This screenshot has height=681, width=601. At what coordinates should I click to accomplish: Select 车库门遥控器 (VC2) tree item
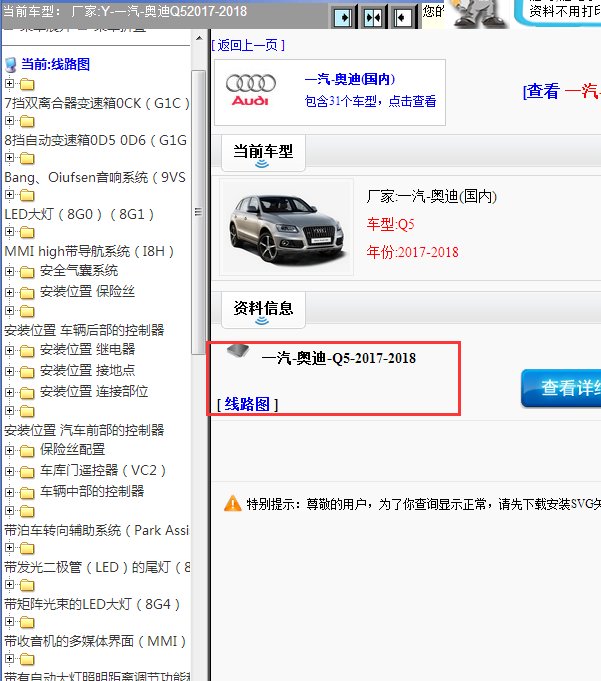click(103, 471)
